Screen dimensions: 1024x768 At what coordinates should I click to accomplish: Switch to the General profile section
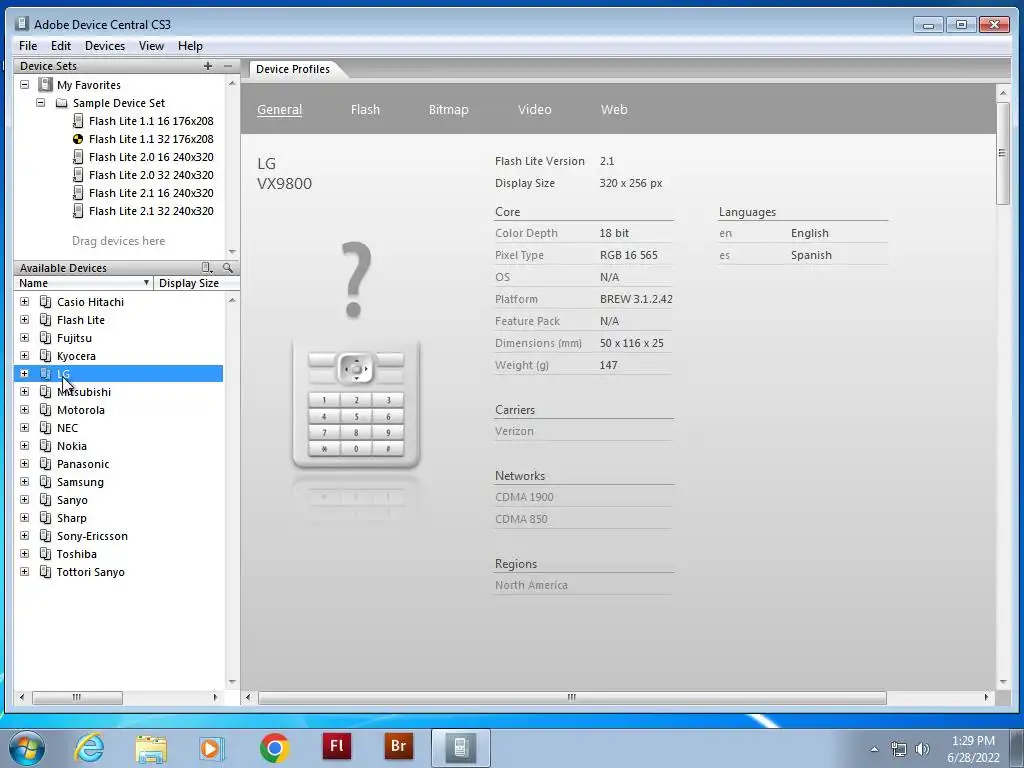pyautogui.click(x=280, y=110)
